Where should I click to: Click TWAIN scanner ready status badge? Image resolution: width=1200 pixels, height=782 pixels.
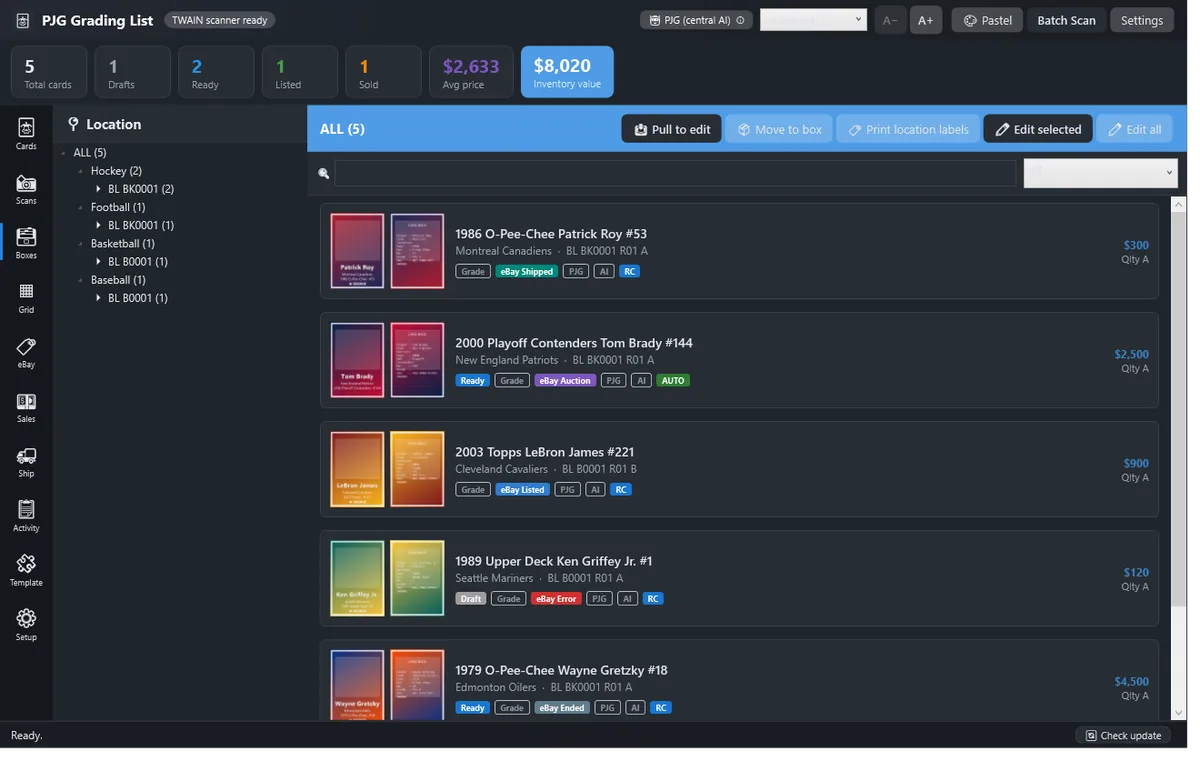[x=219, y=20]
